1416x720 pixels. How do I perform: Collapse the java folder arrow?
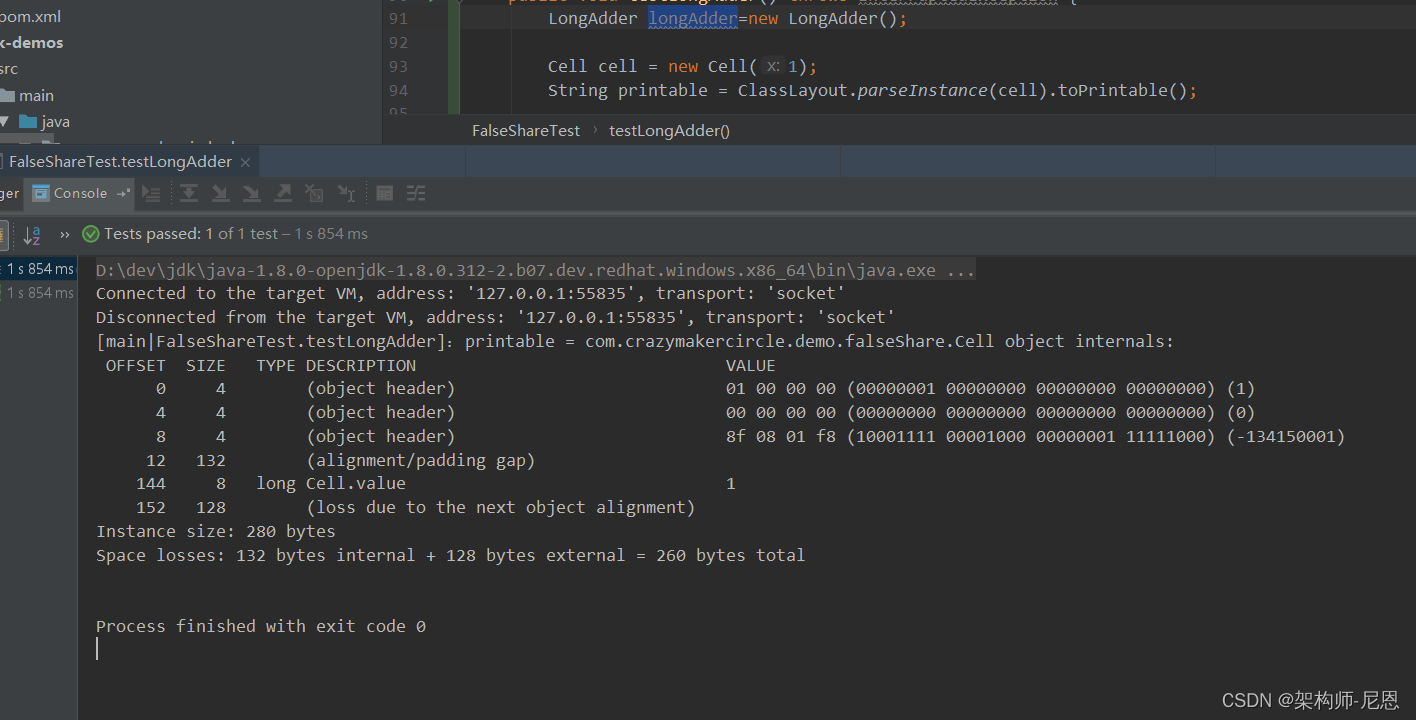6,121
